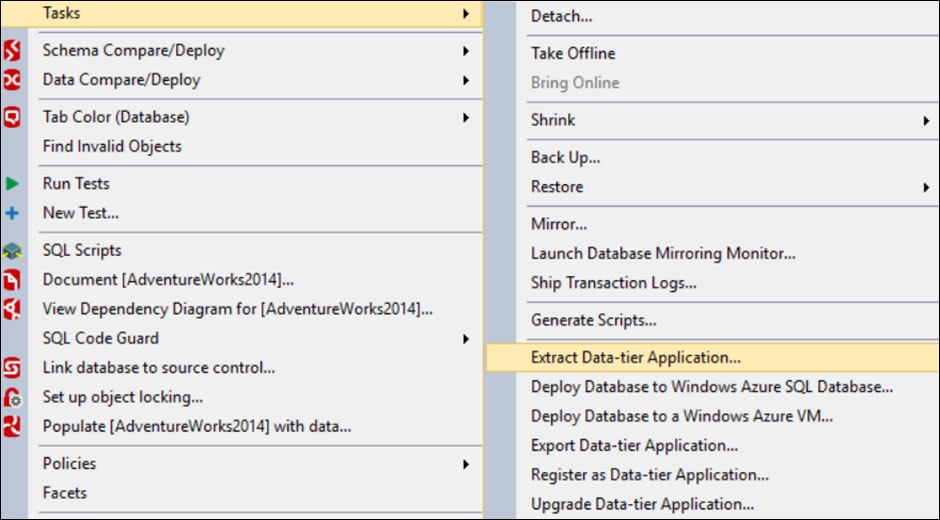
Task: Click the View Dependency Diagram icon
Action: (x=12, y=309)
